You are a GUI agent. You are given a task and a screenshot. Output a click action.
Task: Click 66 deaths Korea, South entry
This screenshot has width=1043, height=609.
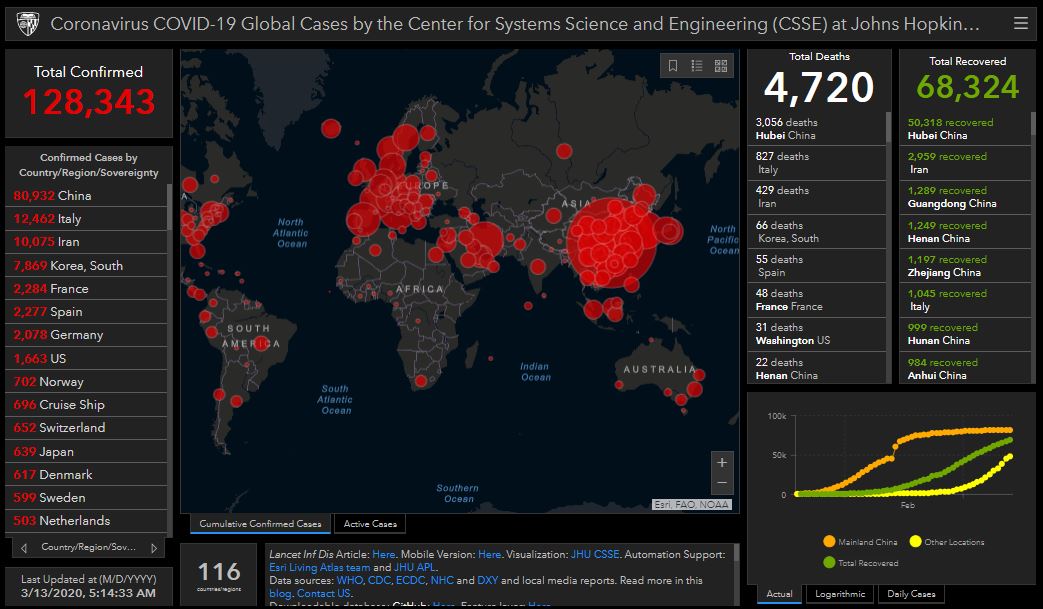pyautogui.click(x=817, y=231)
